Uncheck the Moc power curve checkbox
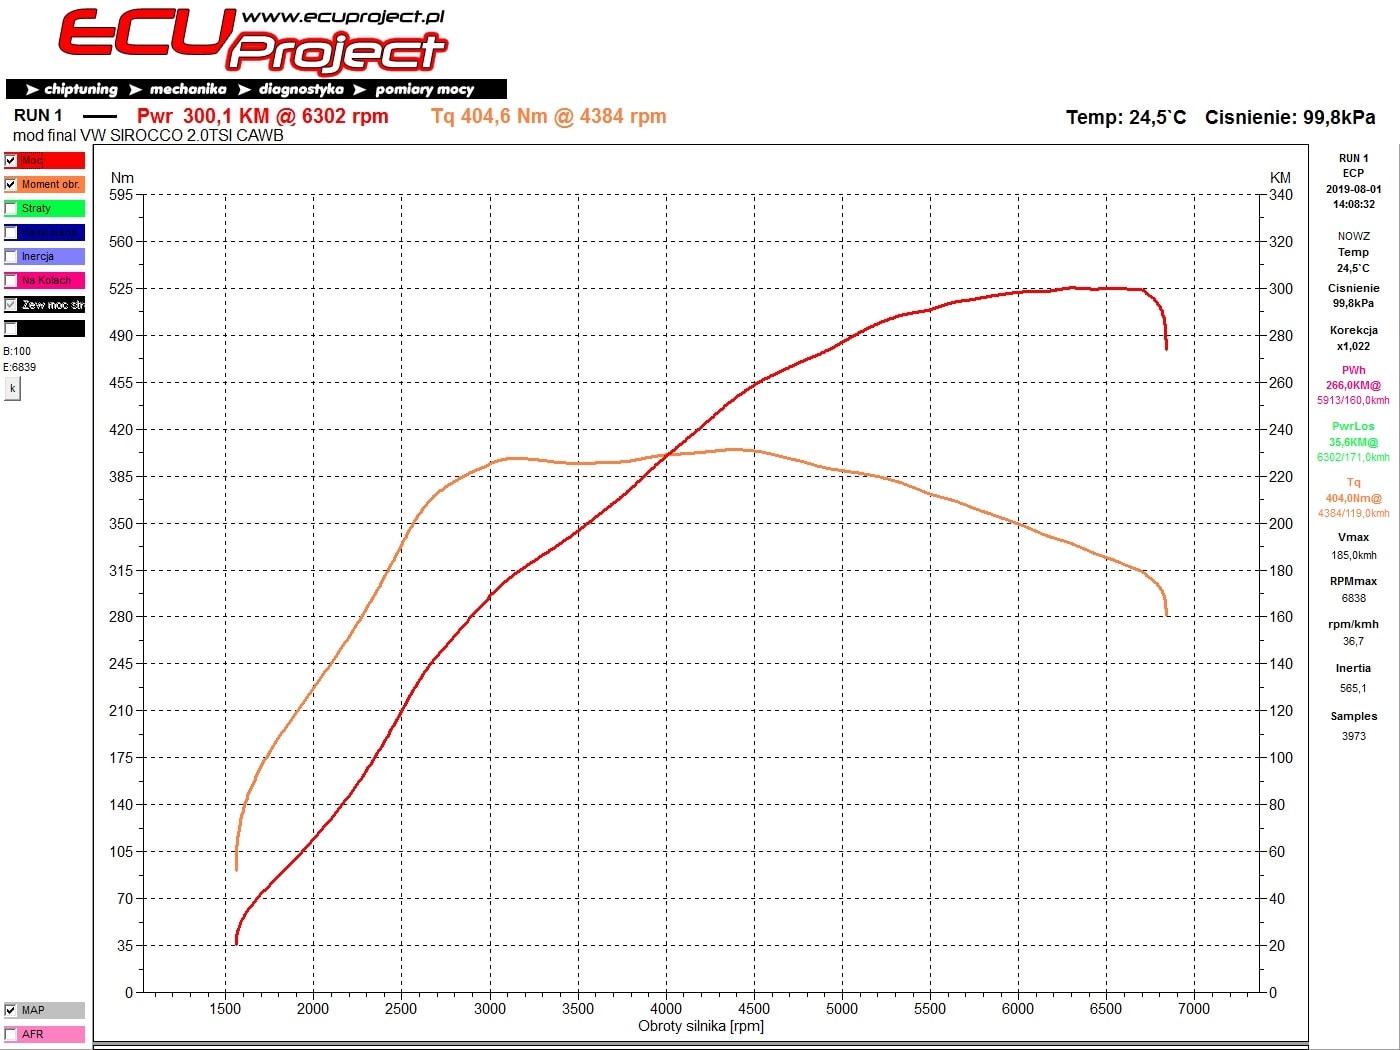Viewport: 1400px width, 1050px height. (x=11, y=160)
